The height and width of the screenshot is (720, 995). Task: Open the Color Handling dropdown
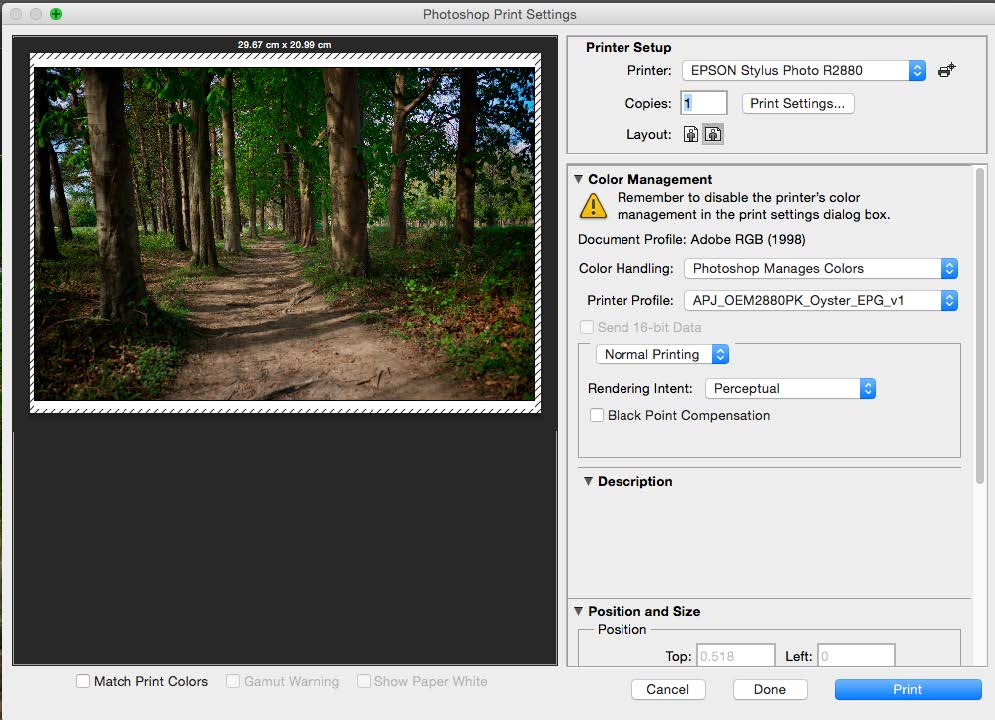click(820, 268)
